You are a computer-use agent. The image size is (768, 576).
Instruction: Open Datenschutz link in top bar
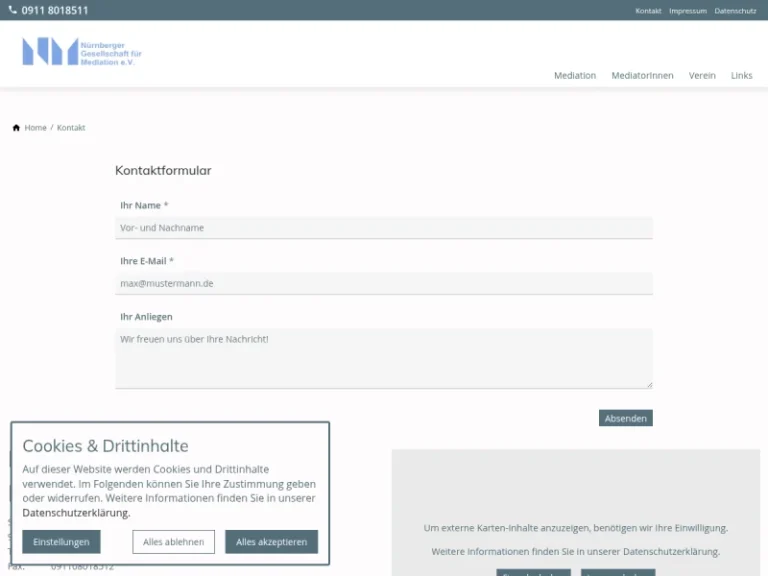pyautogui.click(x=735, y=11)
